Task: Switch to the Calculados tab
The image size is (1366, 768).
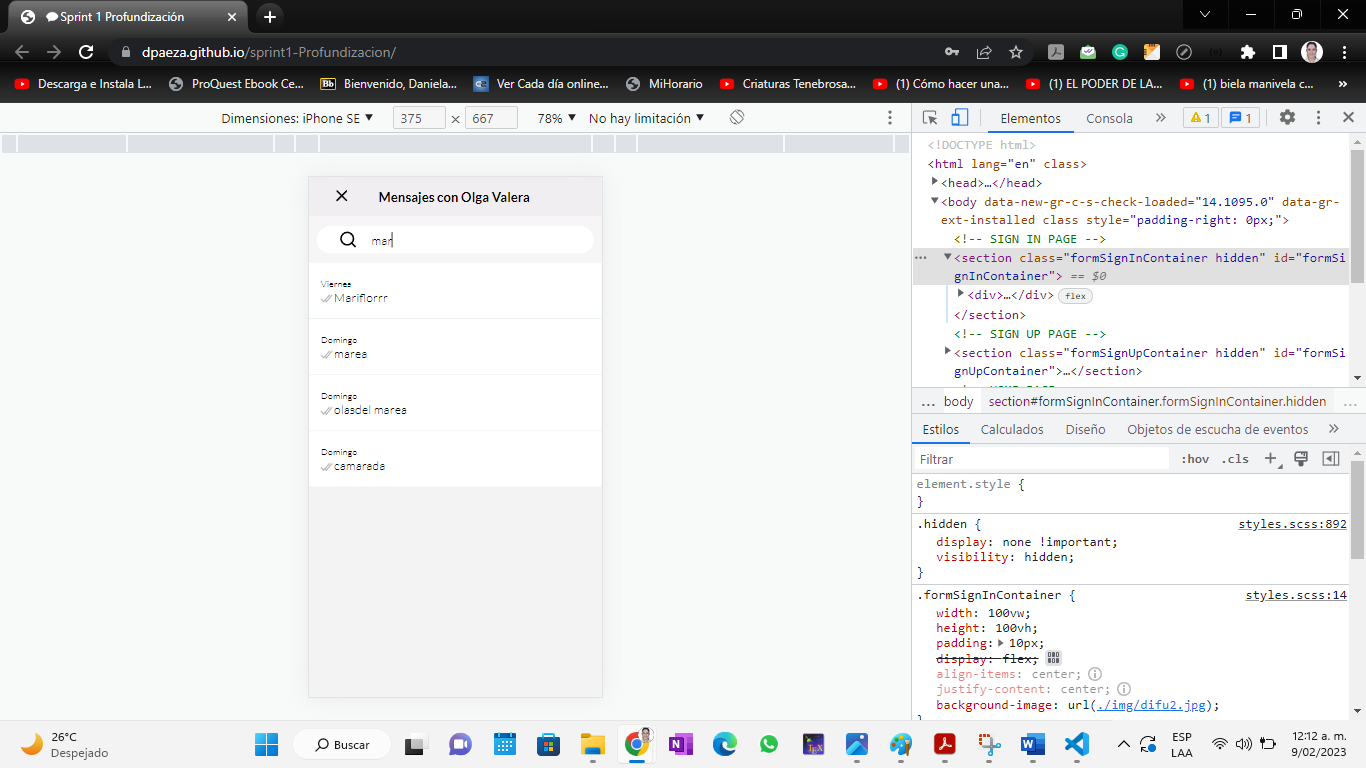Action: tap(1012, 428)
